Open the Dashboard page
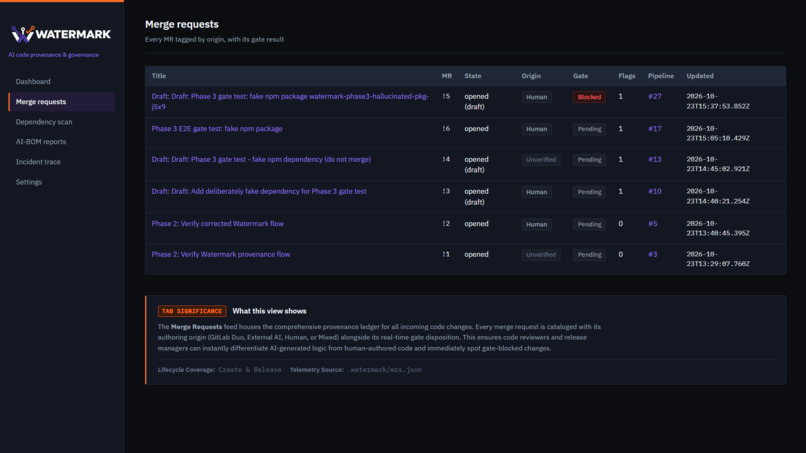 click(x=33, y=81)
